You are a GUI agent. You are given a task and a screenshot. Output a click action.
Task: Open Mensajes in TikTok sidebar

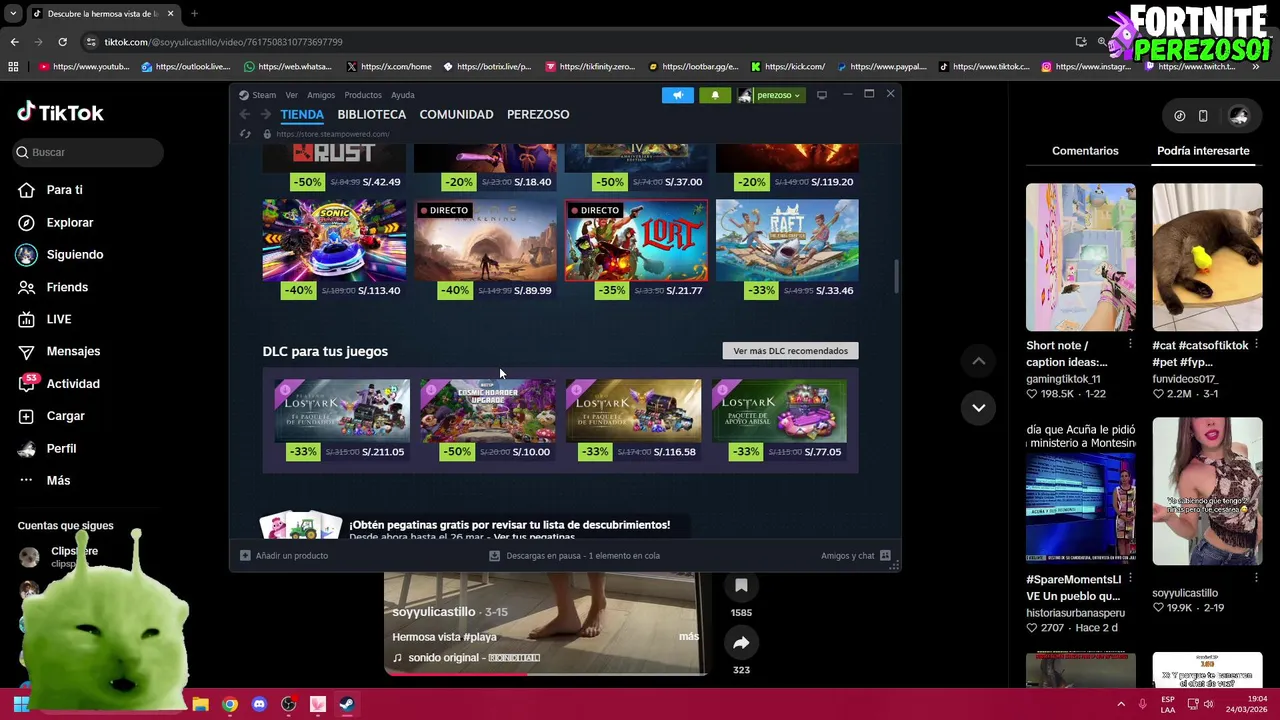[58, 351]
